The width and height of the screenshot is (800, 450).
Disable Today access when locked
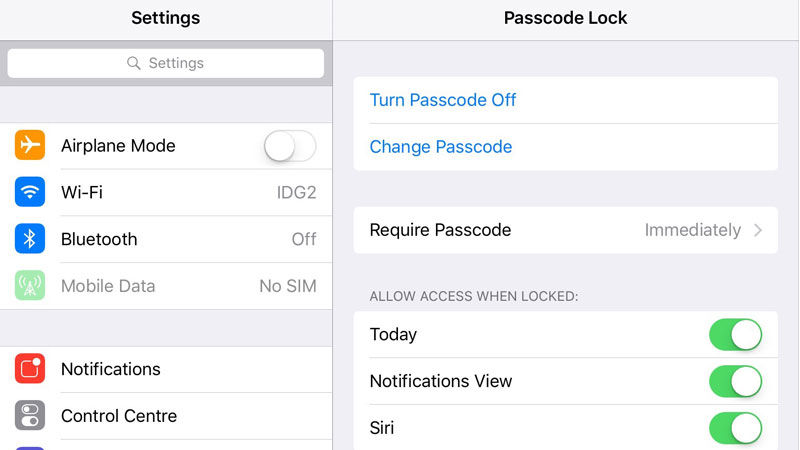735,335
